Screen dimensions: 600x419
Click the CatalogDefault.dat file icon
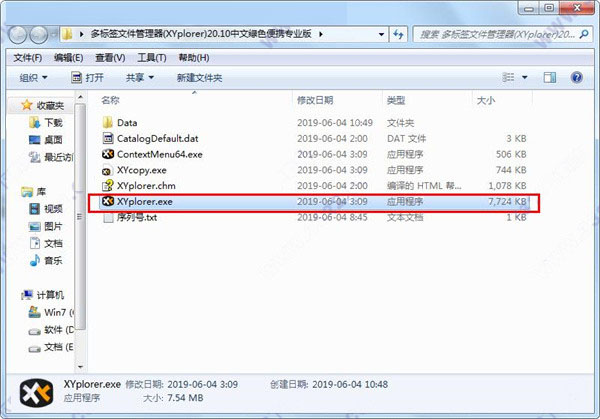(x=108, y=138)
